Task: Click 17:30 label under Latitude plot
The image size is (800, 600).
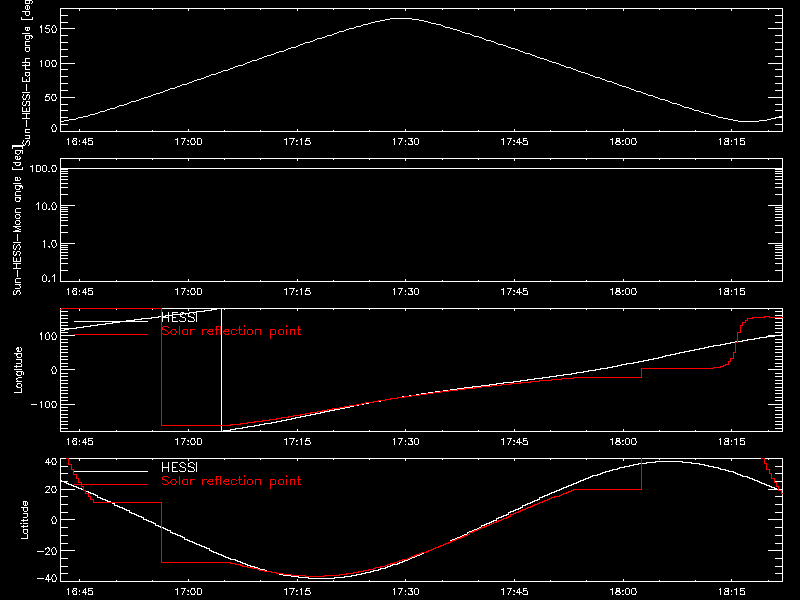Action: pyautogui.click(x=406, y=592)
